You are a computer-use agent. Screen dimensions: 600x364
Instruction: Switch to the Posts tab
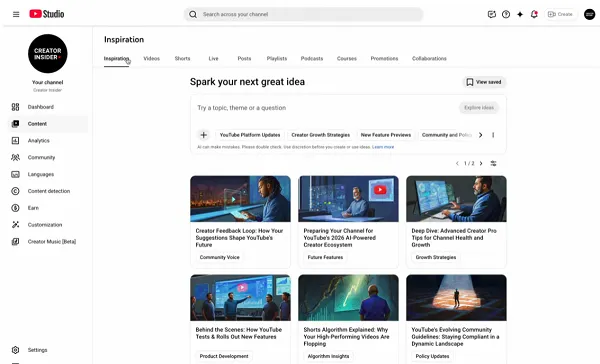click(244, 59)
